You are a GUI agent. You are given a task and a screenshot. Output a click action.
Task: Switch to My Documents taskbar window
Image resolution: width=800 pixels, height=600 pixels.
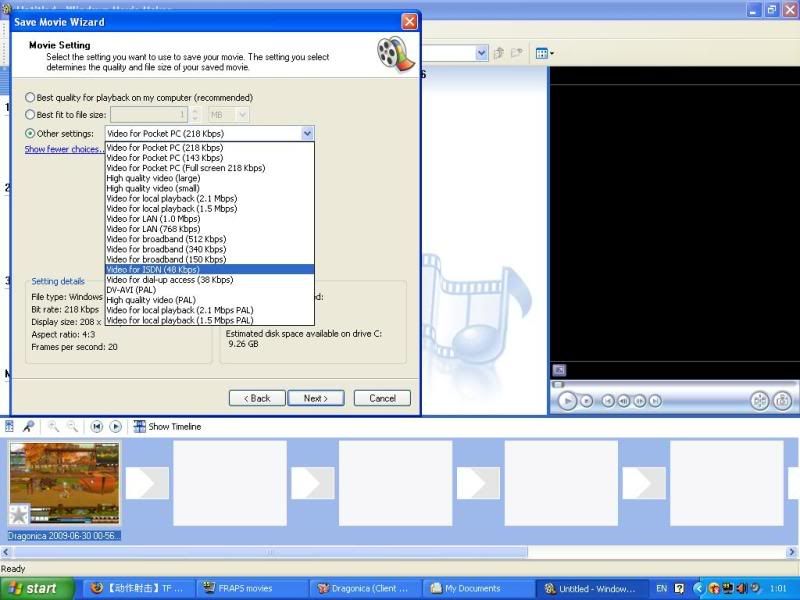click(x=479, y=589)
